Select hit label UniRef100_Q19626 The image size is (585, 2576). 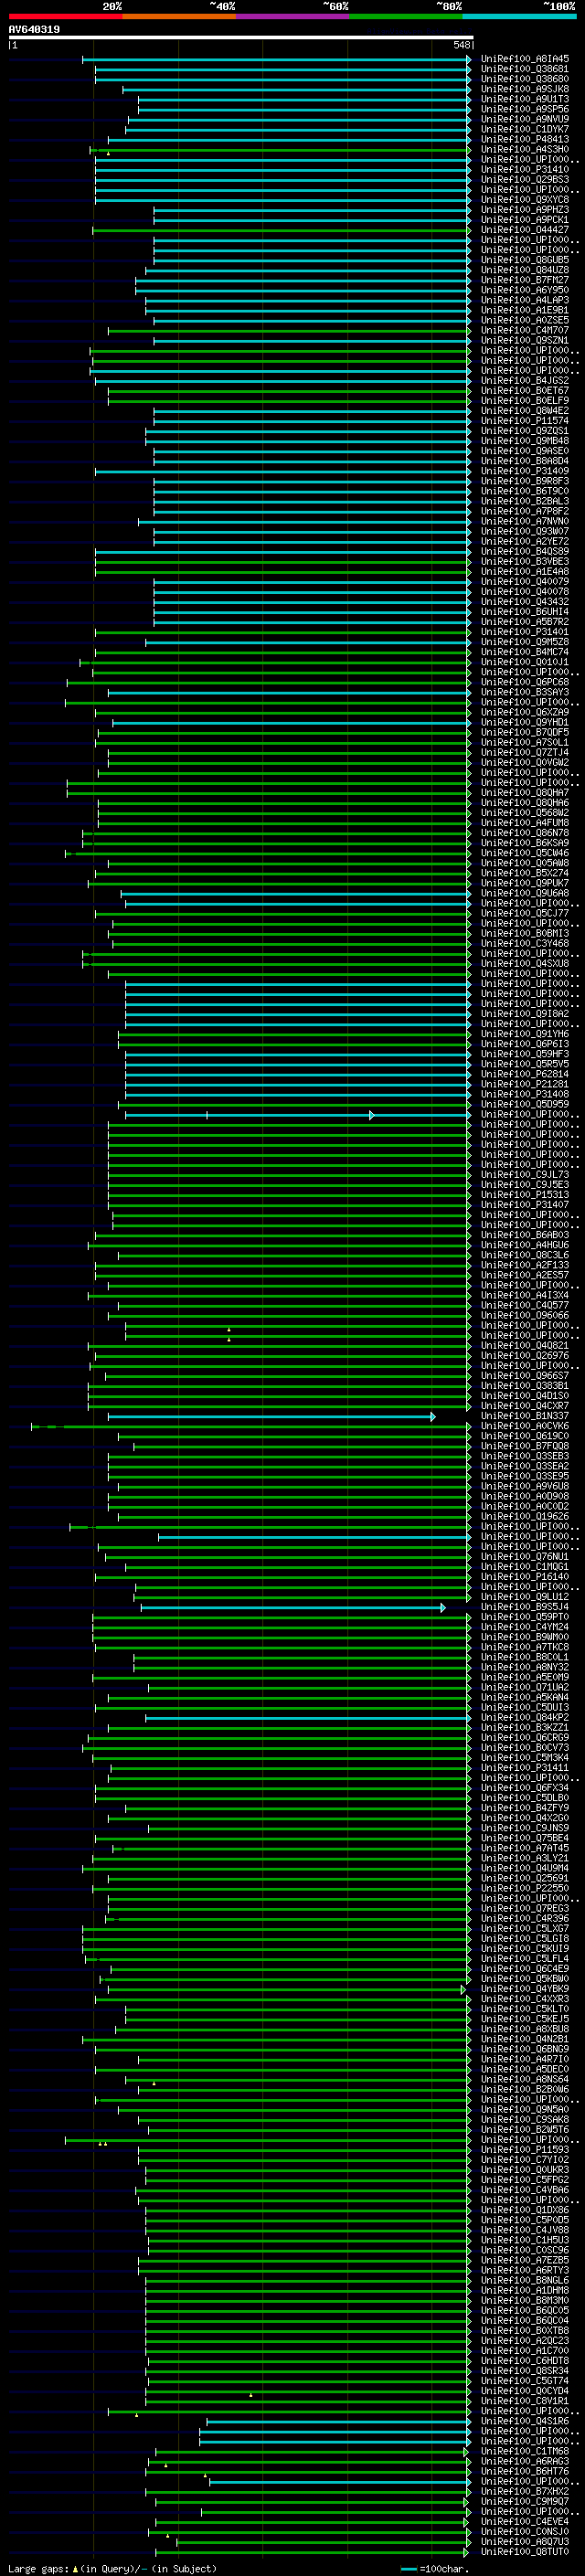(525, 1516)
